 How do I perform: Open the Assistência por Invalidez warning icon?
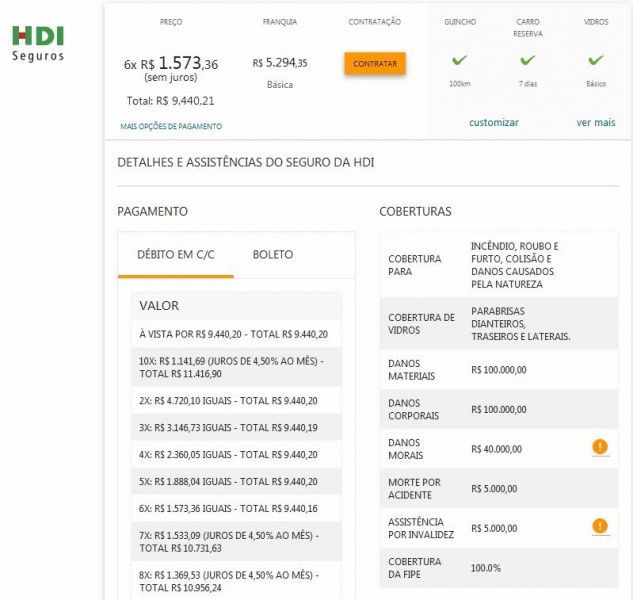(x=600, y=526)
